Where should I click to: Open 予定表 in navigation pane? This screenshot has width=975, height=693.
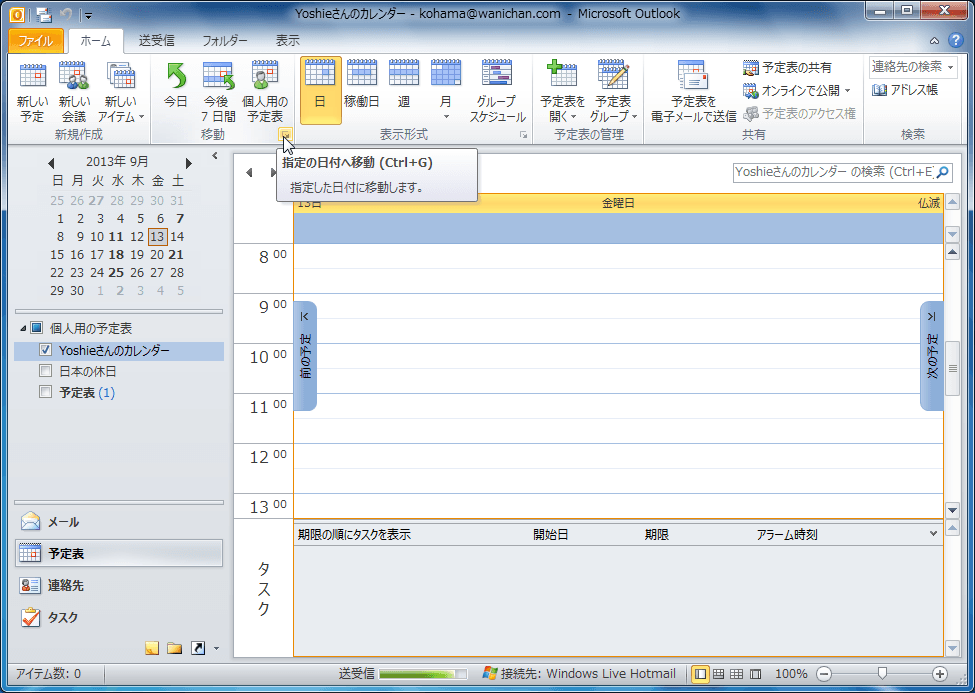coord(119,553)
